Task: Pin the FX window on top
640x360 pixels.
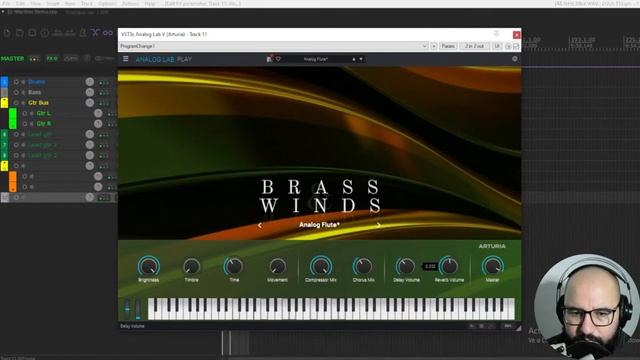Action: coord(496,34)
